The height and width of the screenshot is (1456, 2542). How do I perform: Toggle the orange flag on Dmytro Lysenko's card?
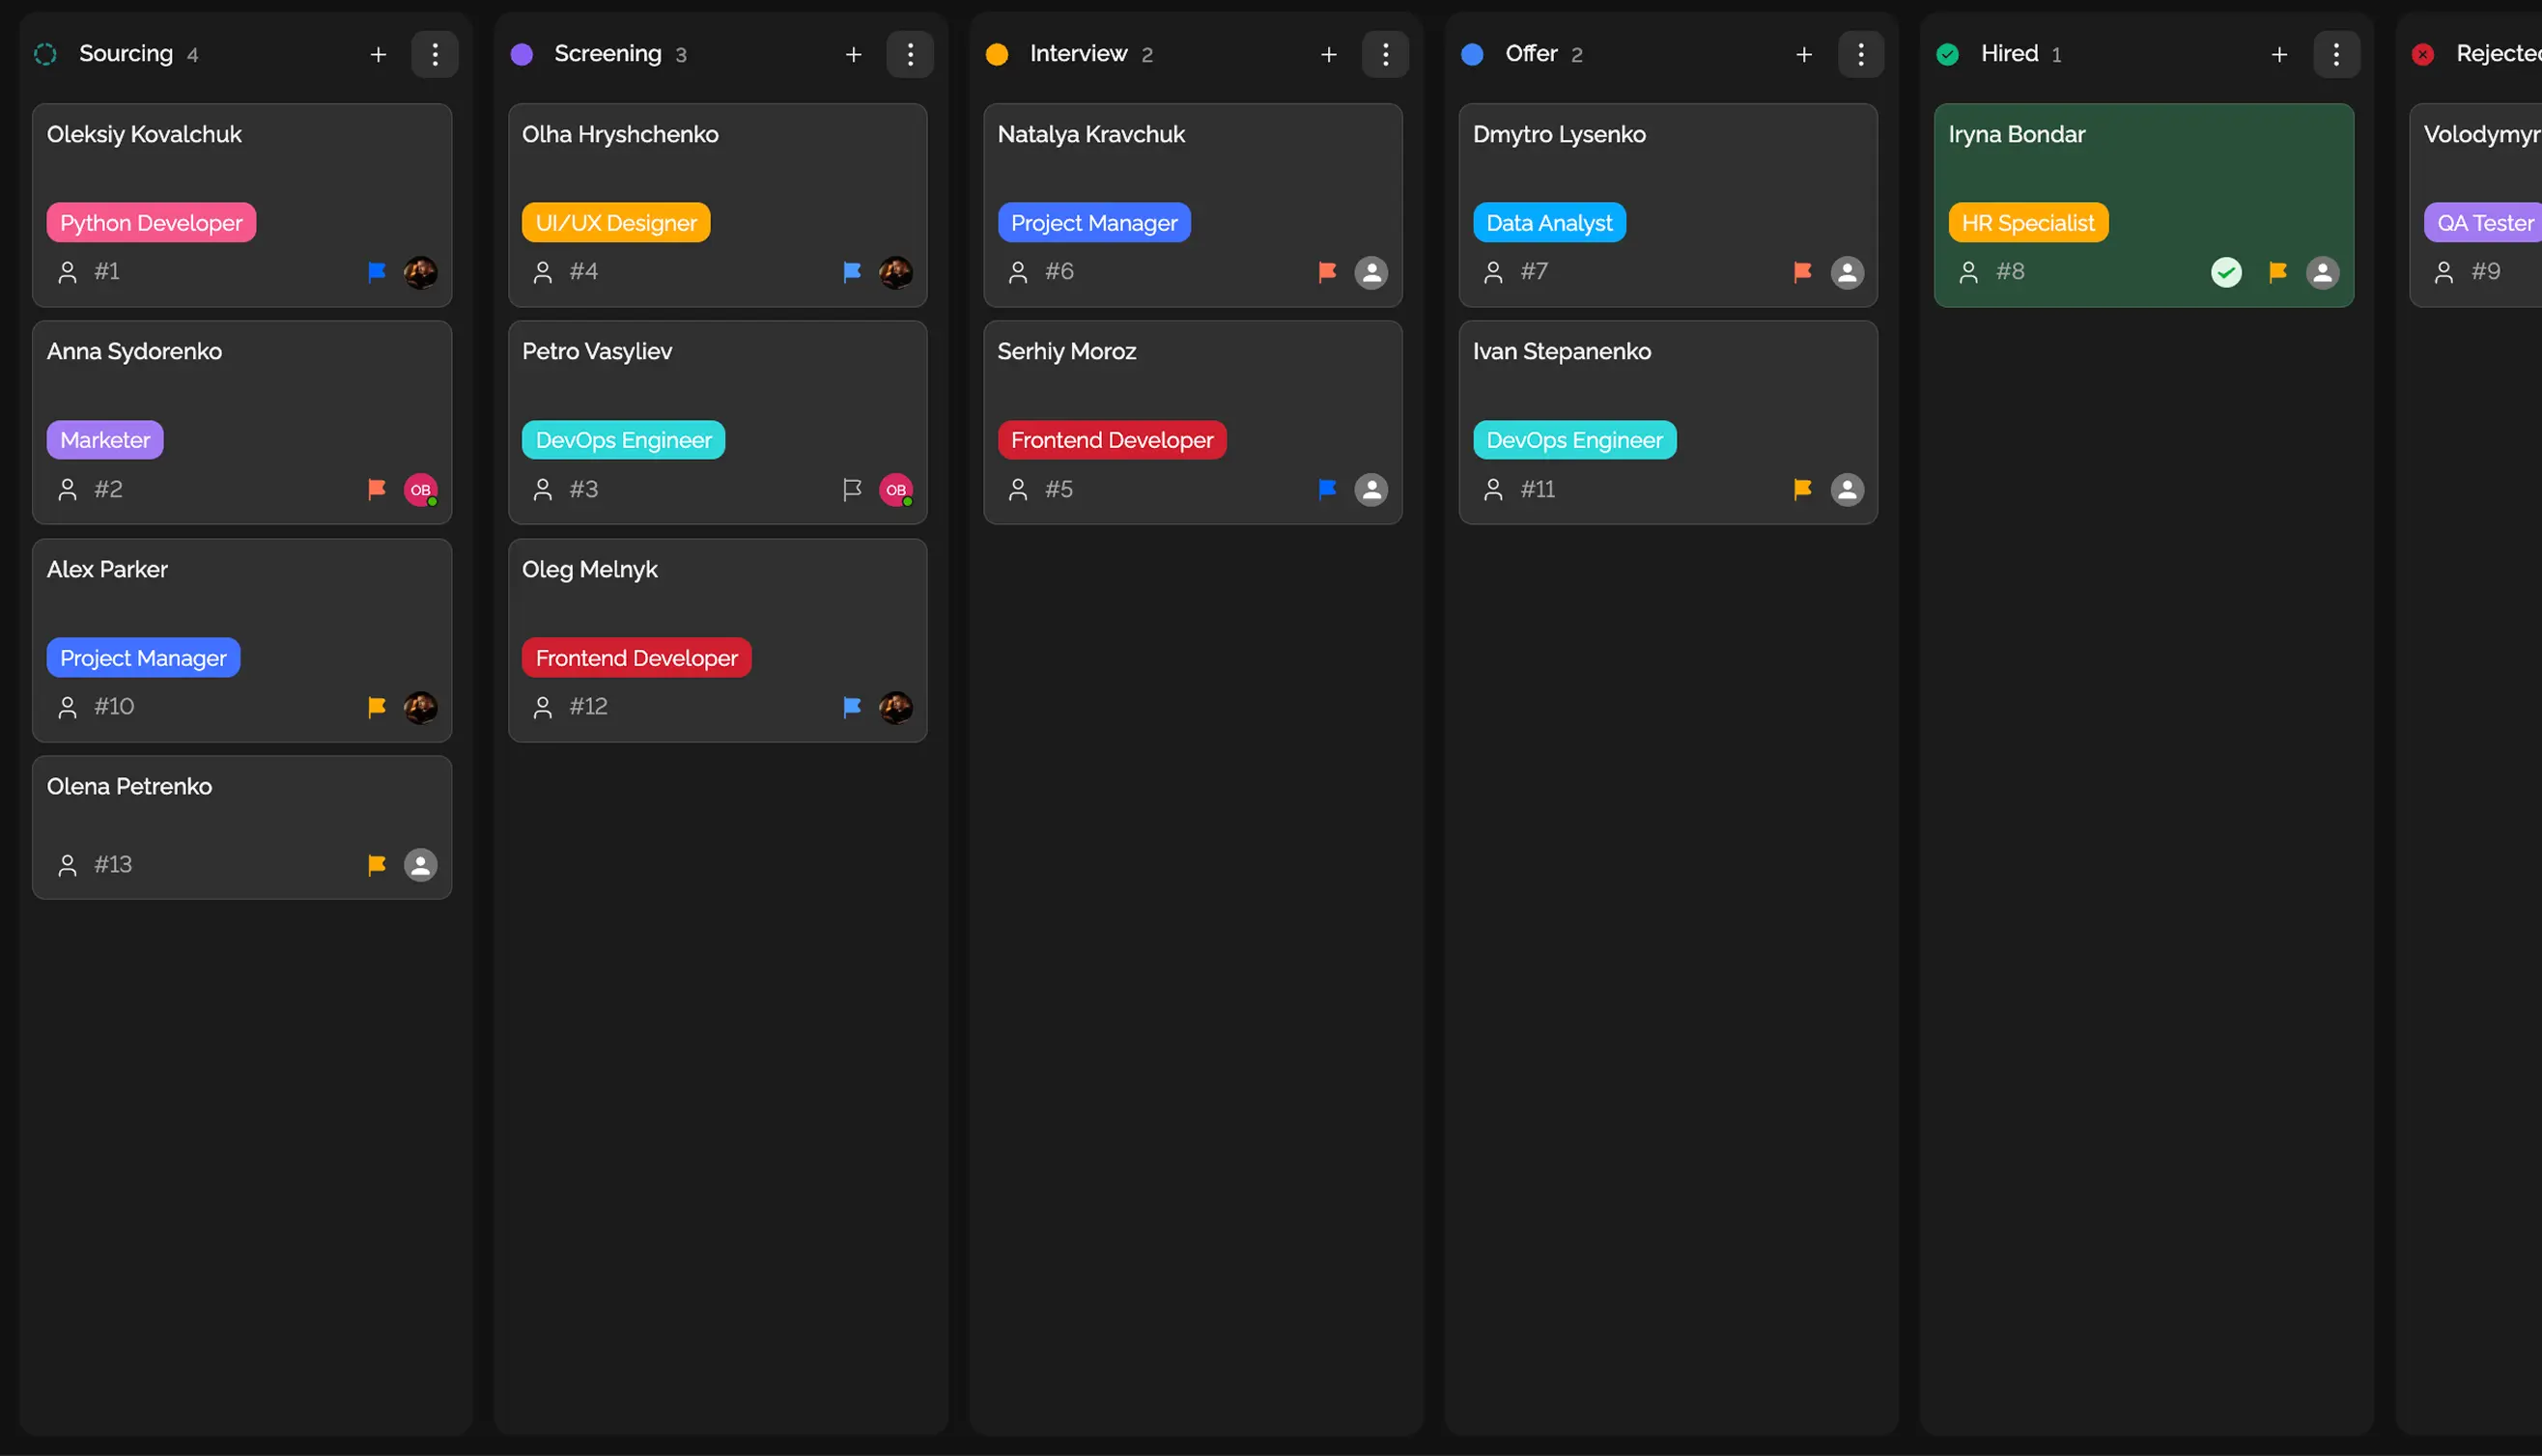pos(1802,271)
